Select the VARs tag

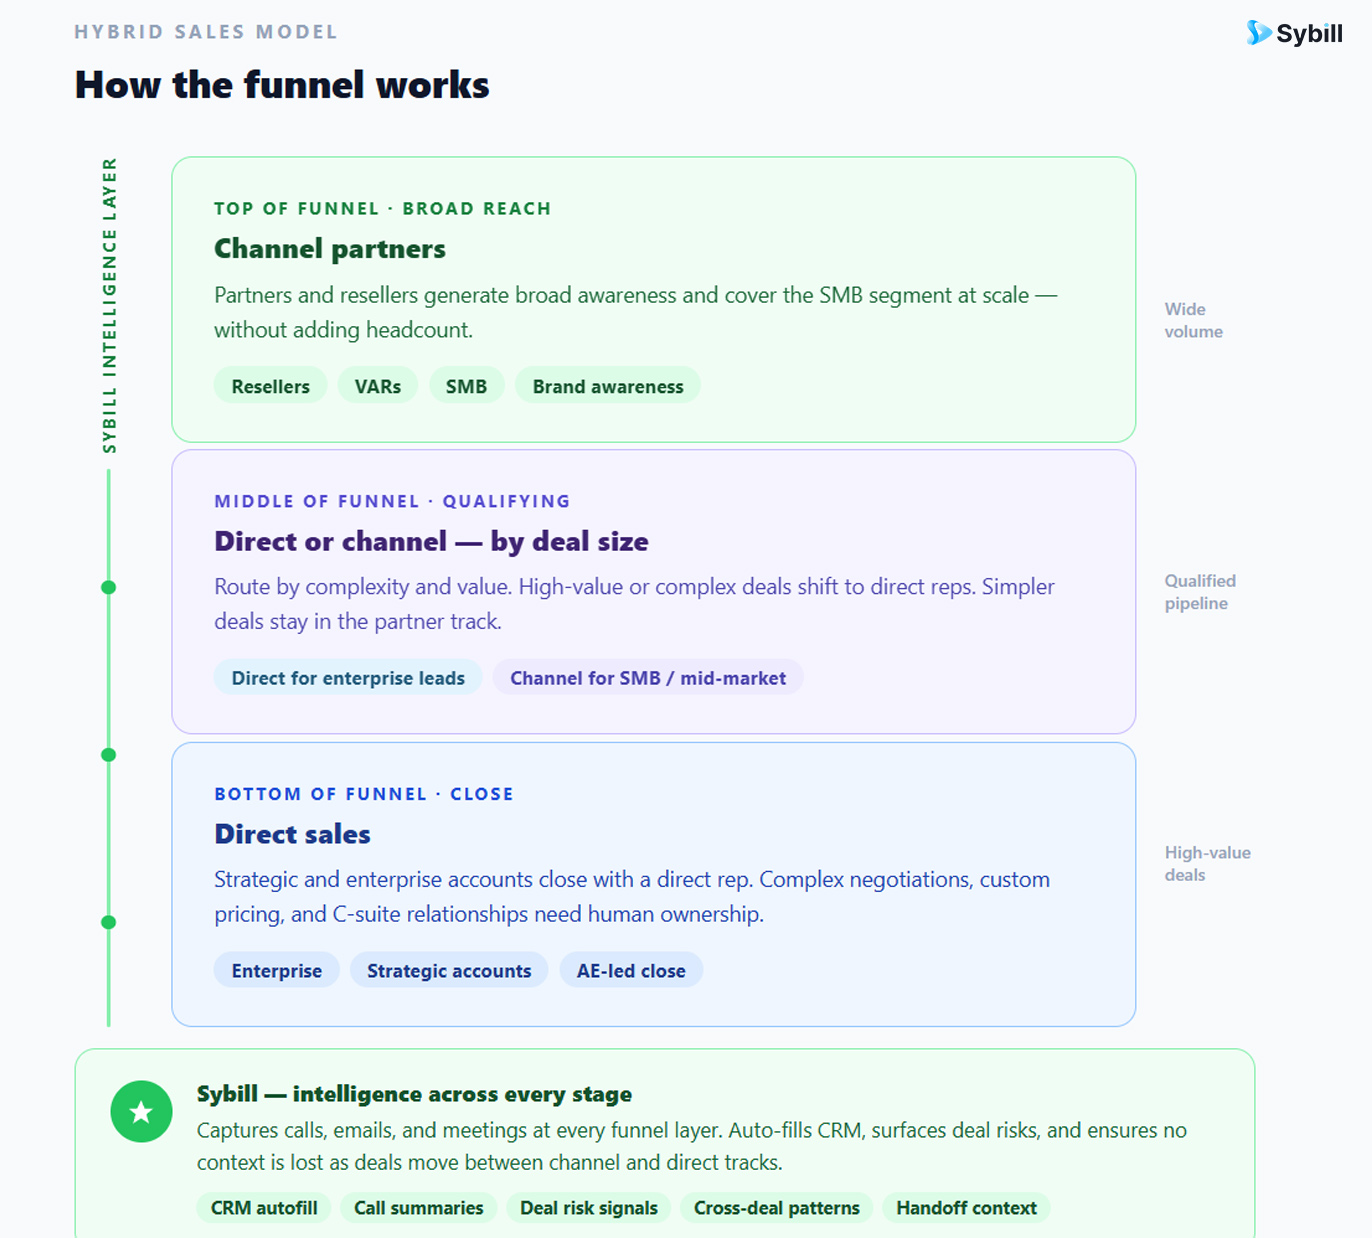[x=378, y=386]
